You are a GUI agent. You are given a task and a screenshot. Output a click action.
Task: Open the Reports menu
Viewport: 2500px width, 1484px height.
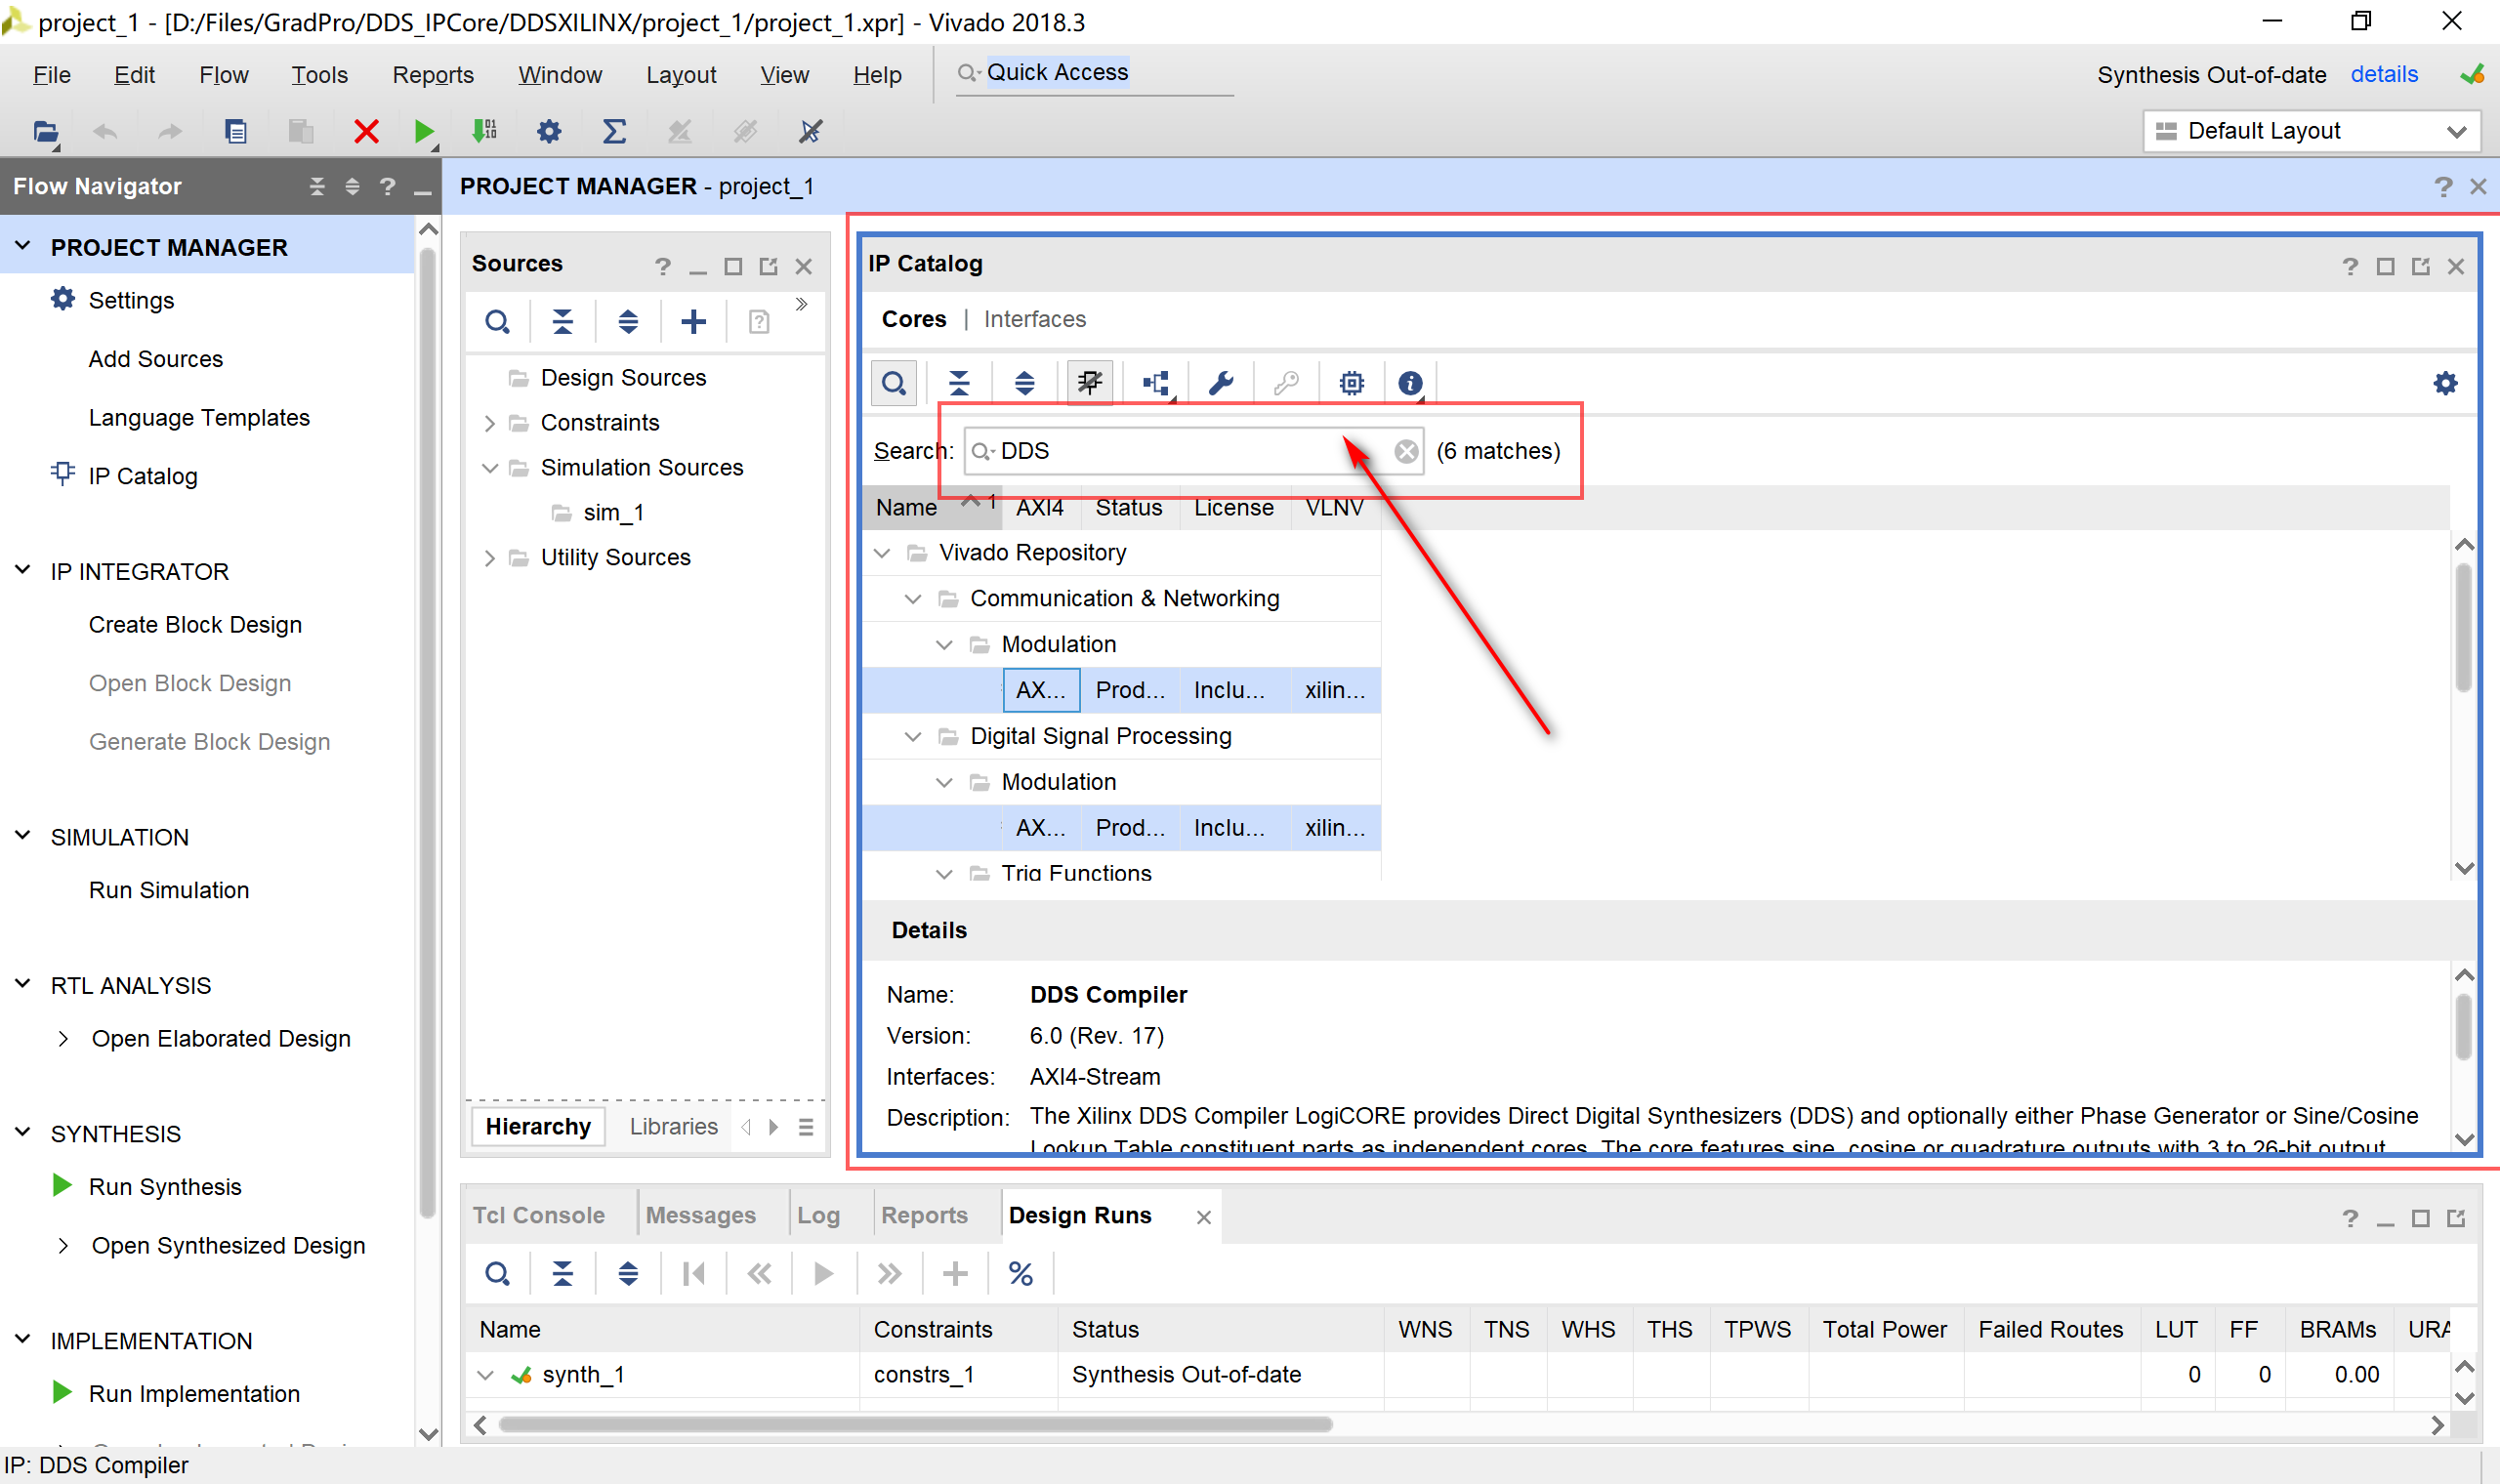(433, 75)
